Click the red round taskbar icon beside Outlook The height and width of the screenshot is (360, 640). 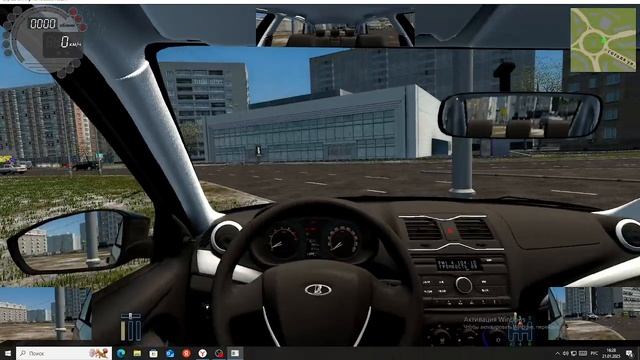coord(186,353)
